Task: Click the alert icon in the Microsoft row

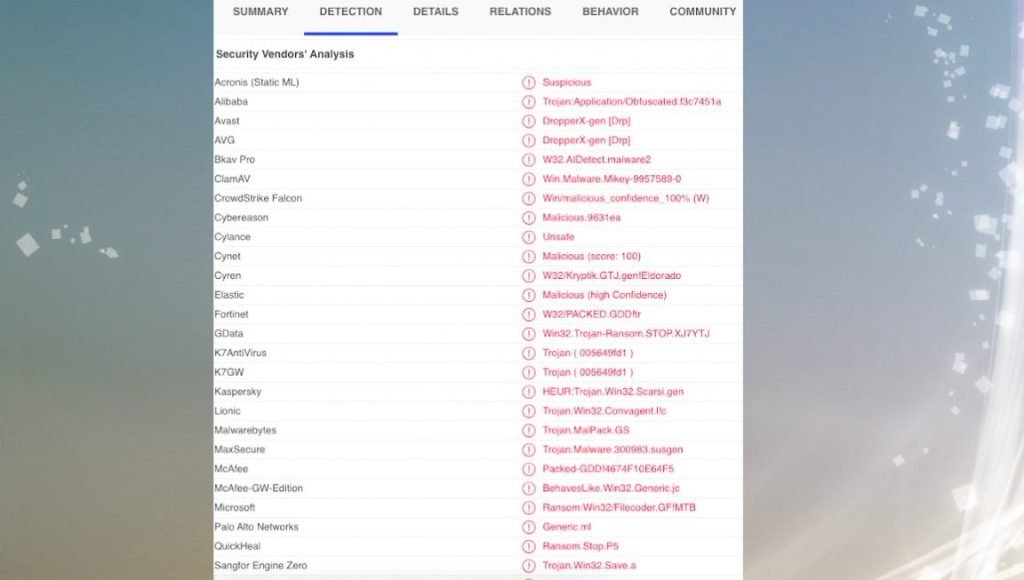Action: point(528,508)
